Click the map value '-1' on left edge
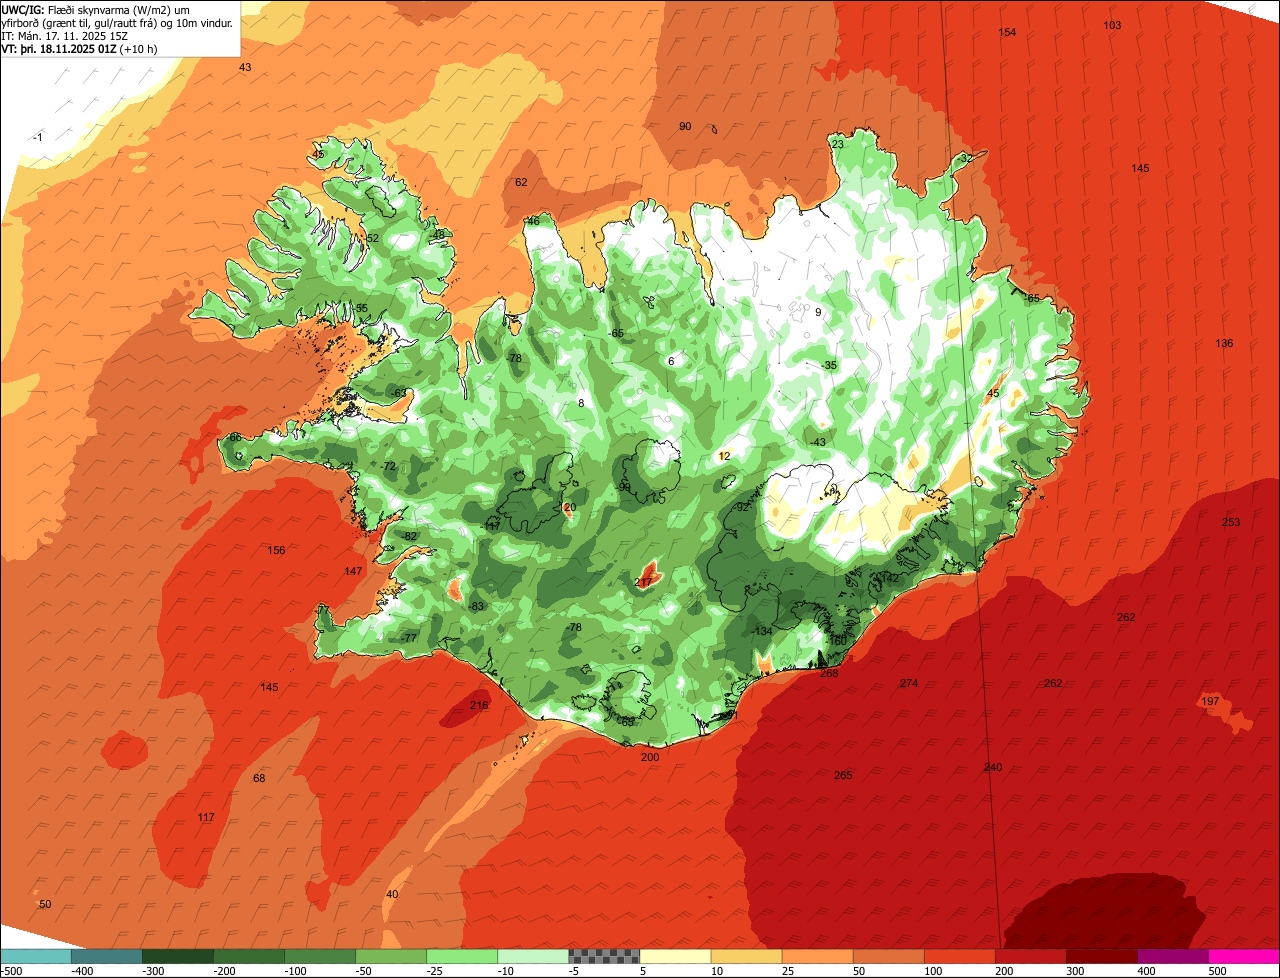 point(37,137)
